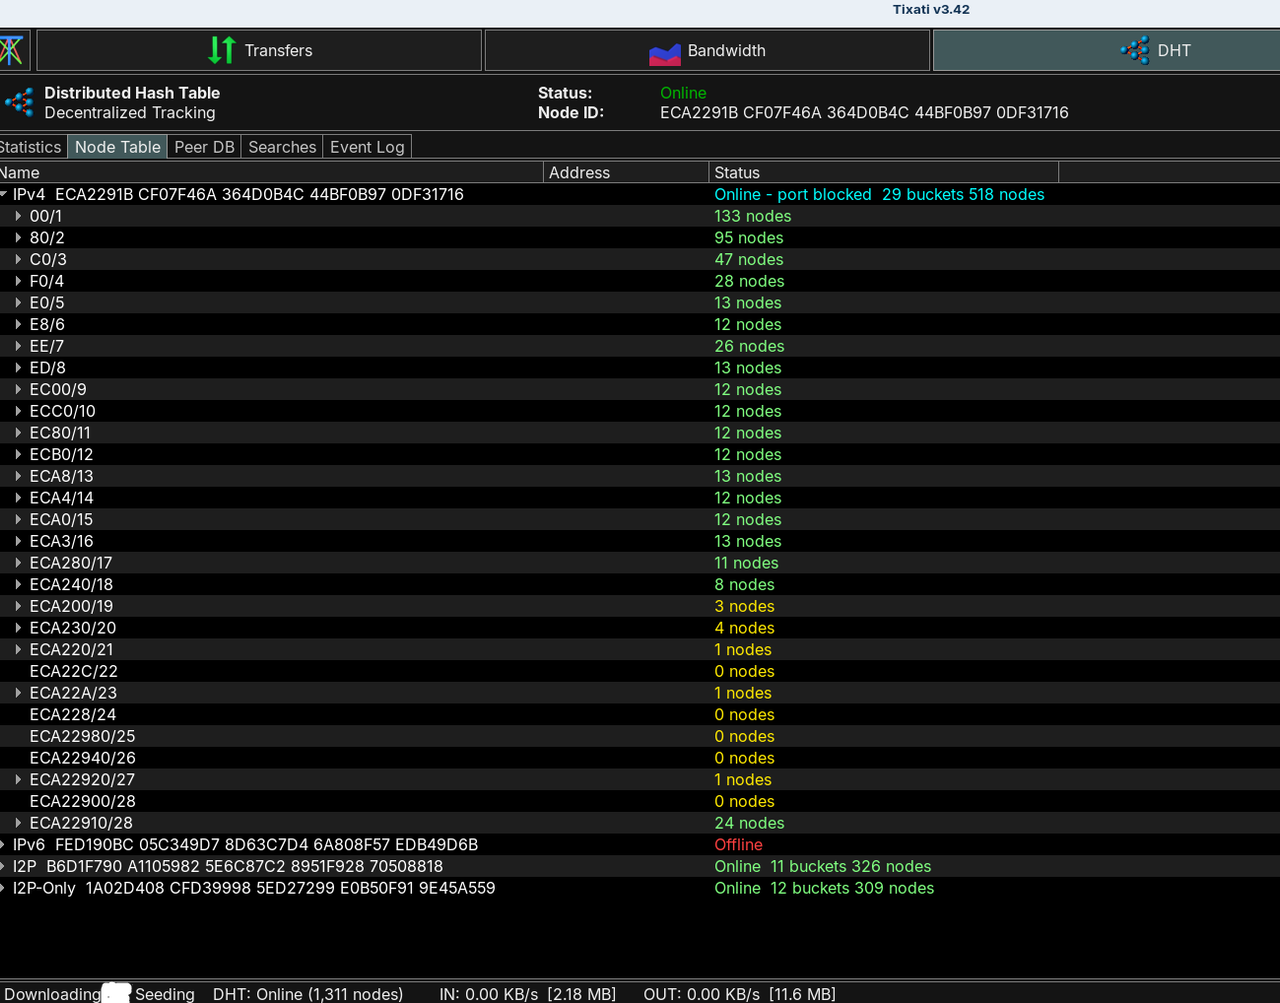This screenshot has height=1003, width=1280.
Task: Select the ECA22C/22 bucket row
Action: point(640,671)
